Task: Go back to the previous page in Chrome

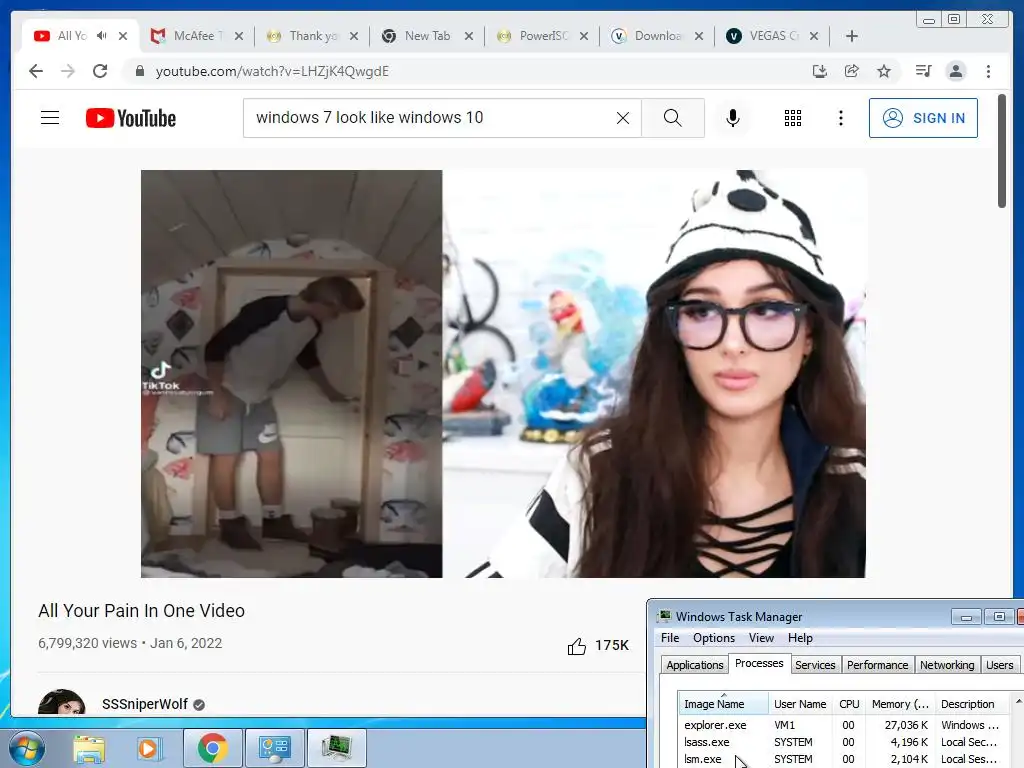Action: click(x=36, y=71)
